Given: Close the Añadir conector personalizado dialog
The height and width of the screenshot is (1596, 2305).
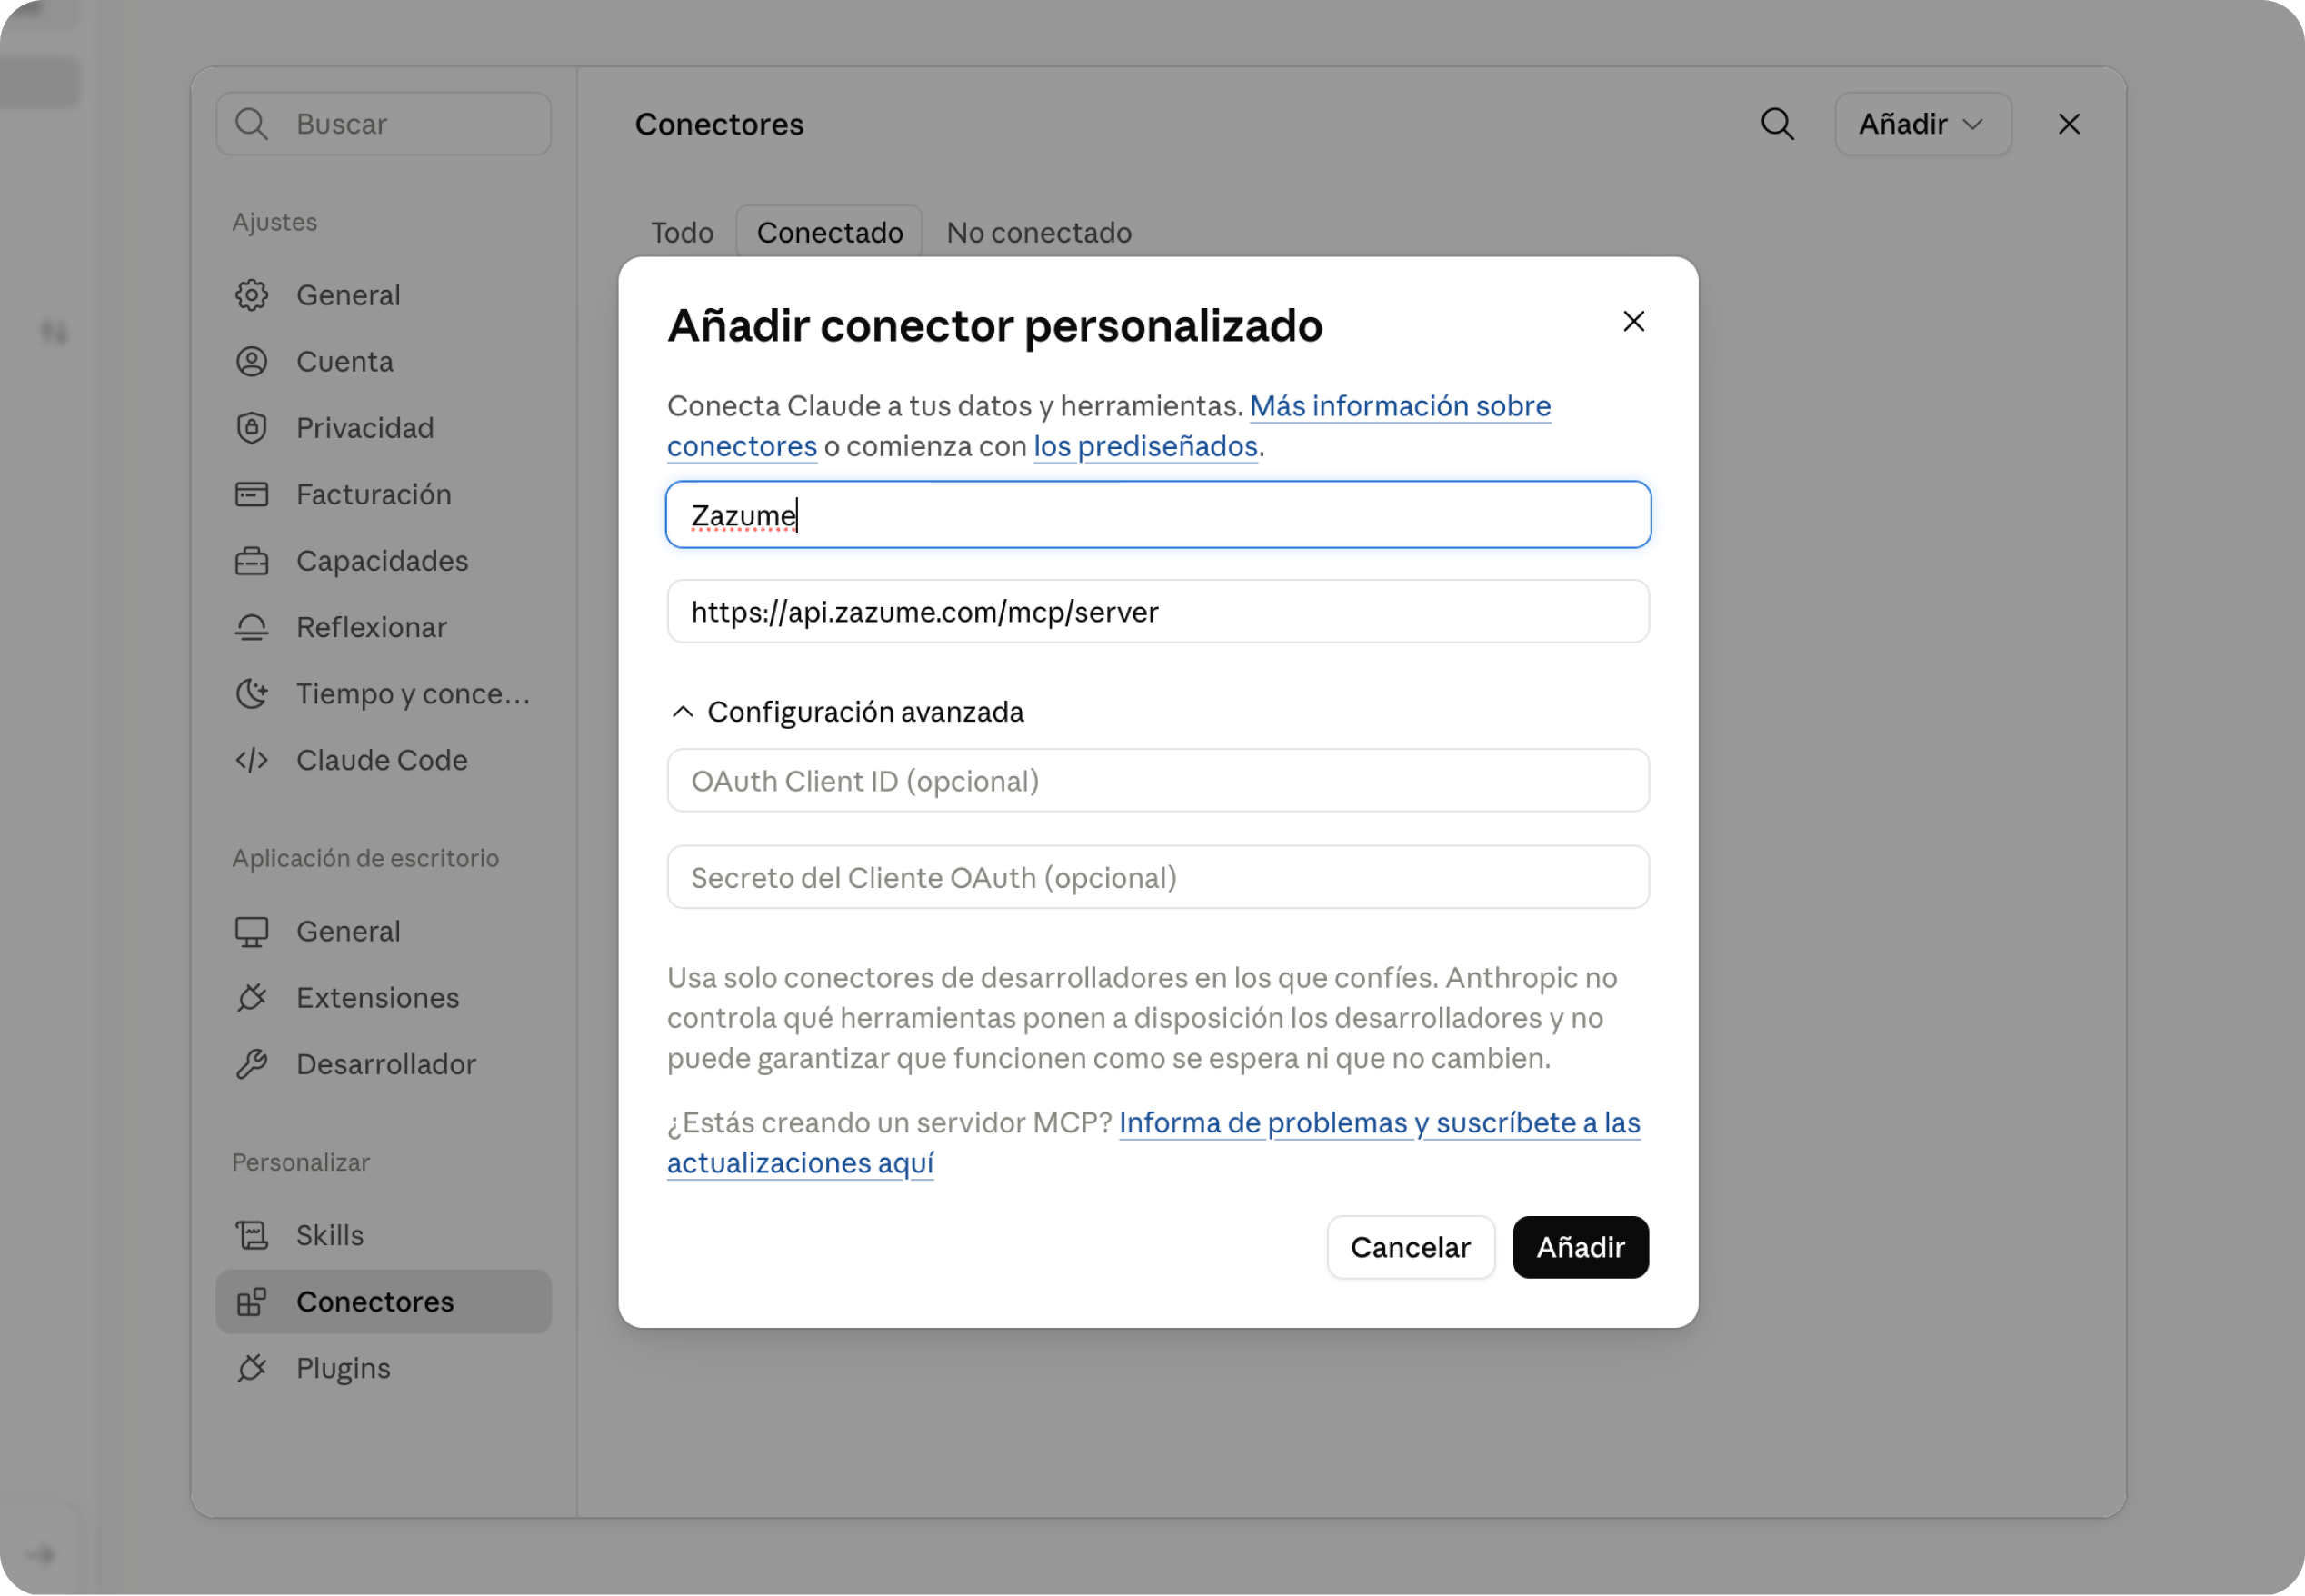Looking at the screenshot, I should tap(1633, 321).
